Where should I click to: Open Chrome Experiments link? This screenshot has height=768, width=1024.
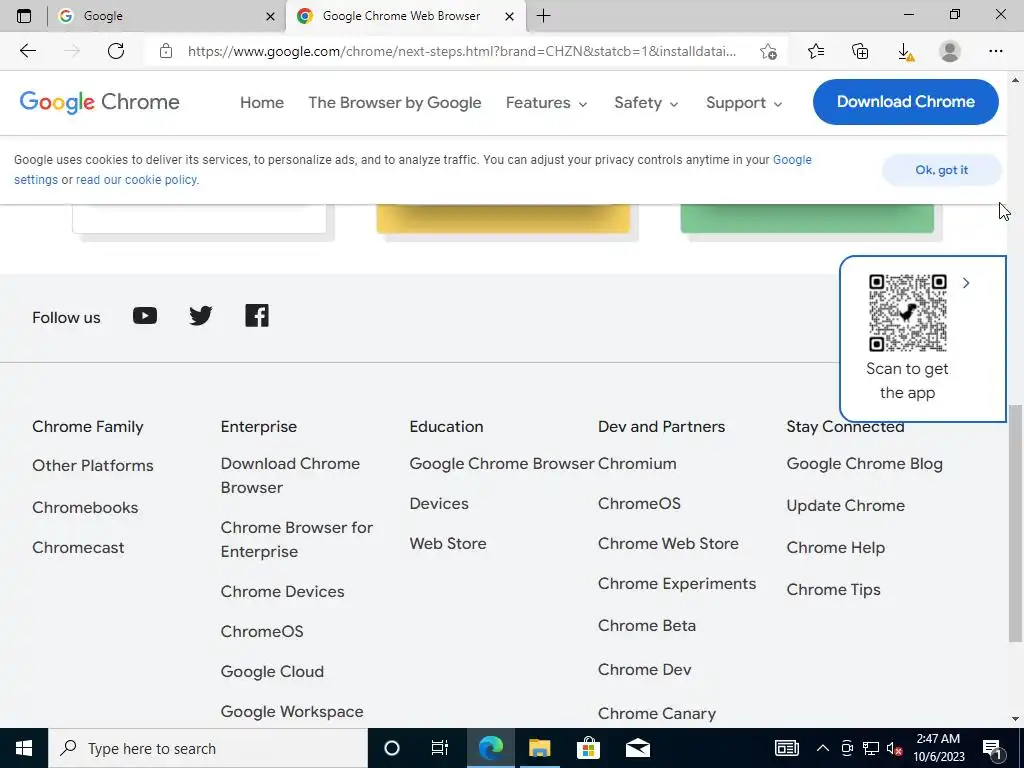[677, 584]
